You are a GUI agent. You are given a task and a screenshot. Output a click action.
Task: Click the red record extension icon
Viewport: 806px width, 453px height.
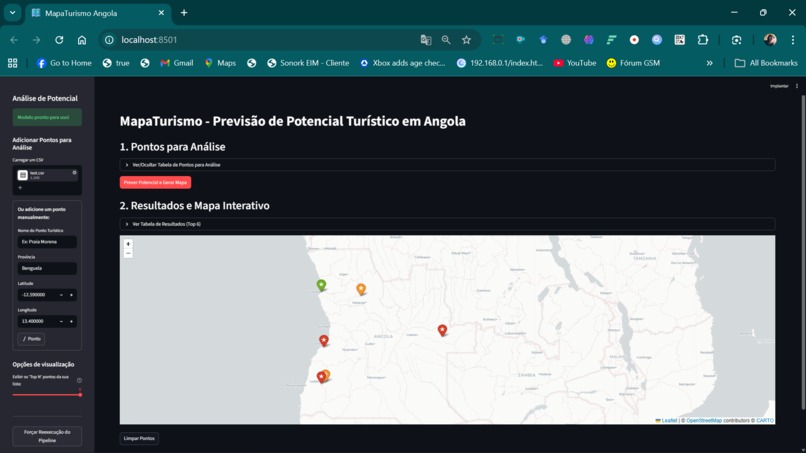634,40
